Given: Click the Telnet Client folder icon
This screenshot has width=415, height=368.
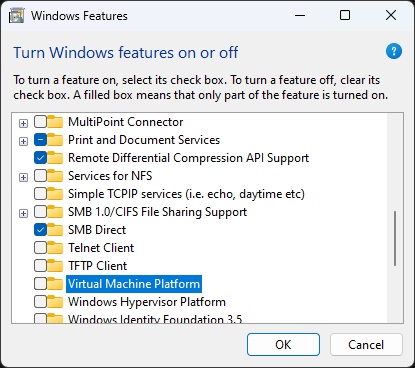Looking at the screenshot, I should (x=55, y=248).
